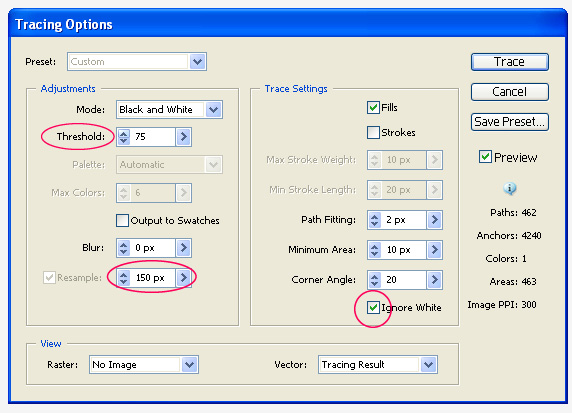Screen dimensions: 572x413
Task: Open the Palette dropdown arrow
Action: coord(214,165)
